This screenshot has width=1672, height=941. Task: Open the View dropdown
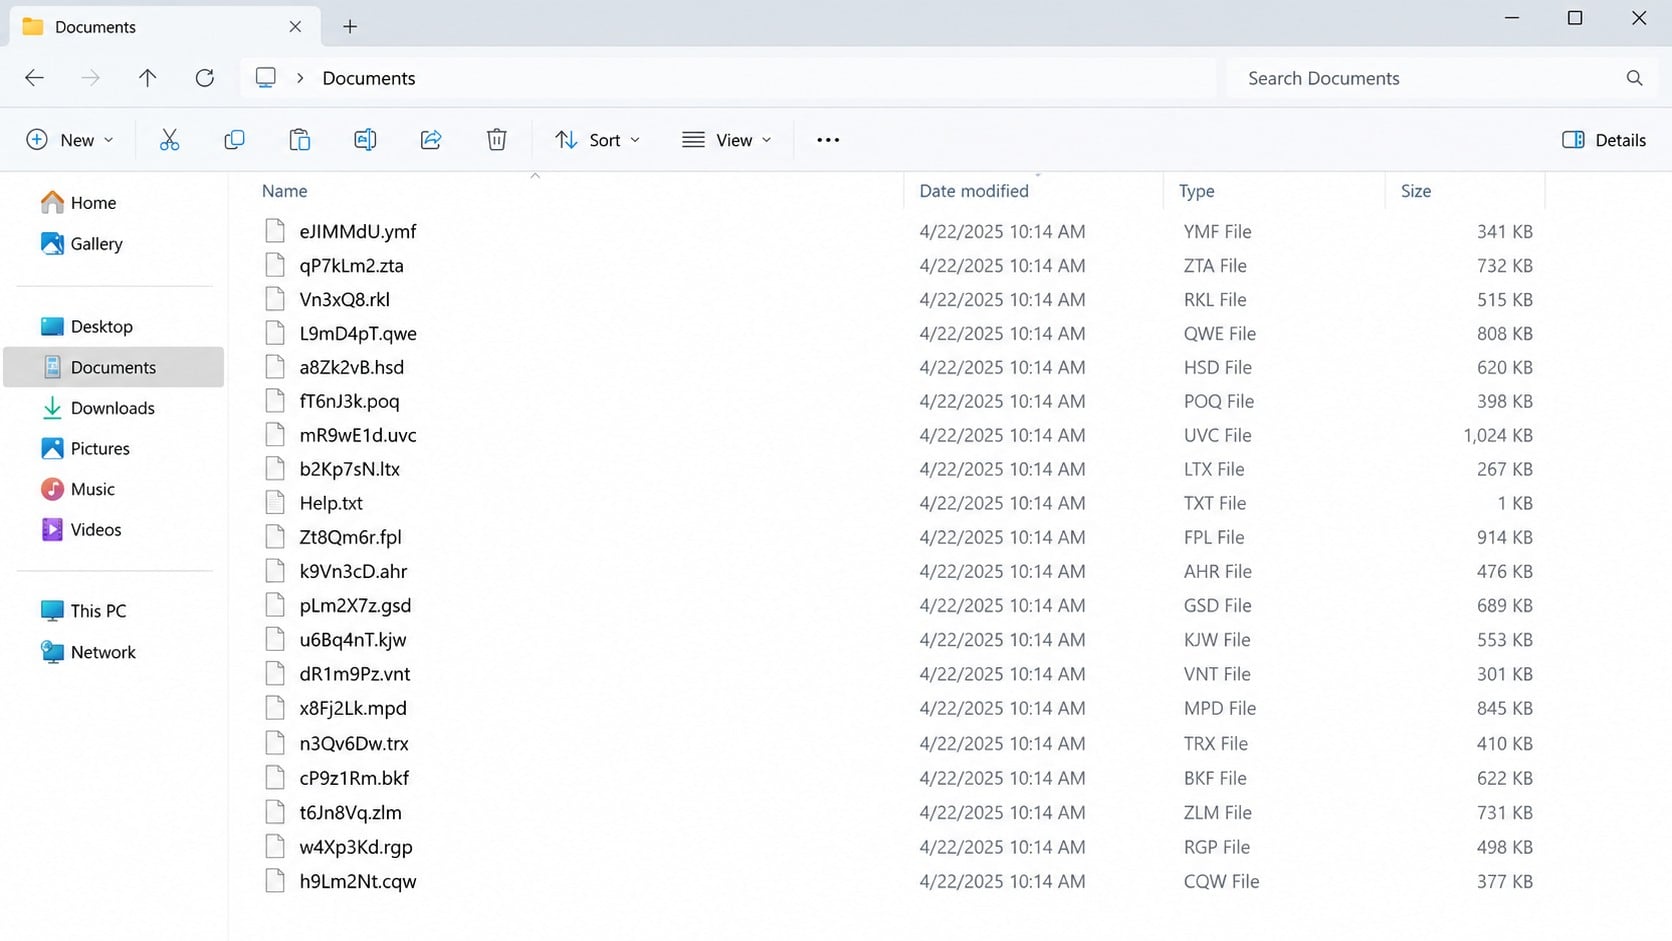pos(727,140)
